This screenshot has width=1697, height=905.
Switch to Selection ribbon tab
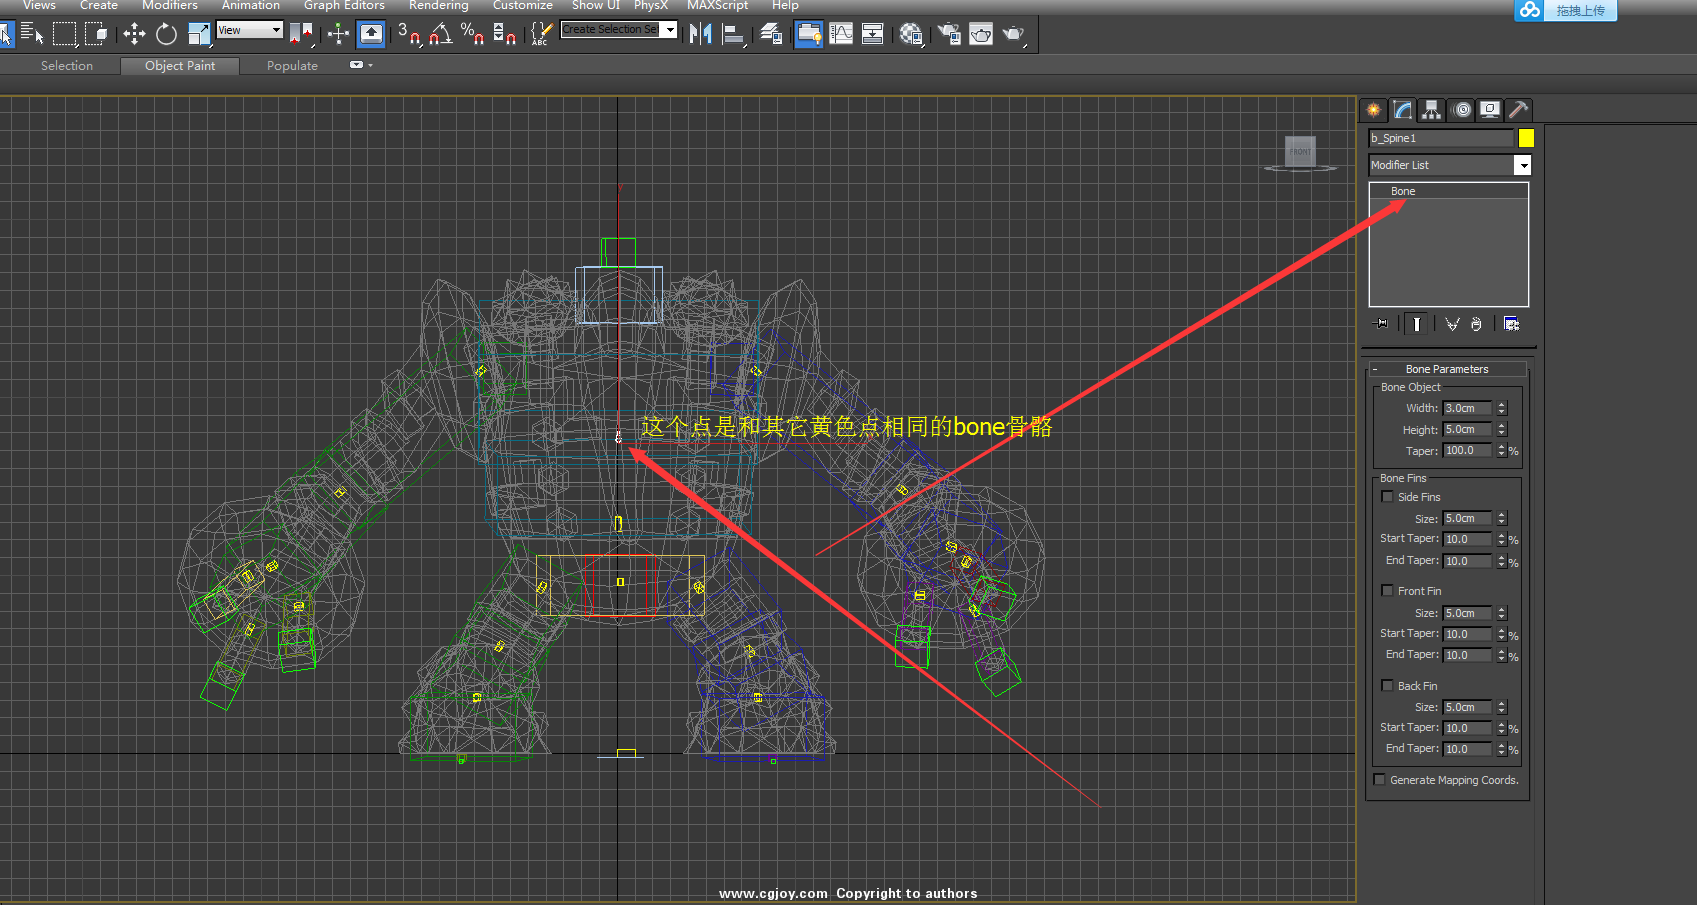pyautogui.click(x=67, y=66)
